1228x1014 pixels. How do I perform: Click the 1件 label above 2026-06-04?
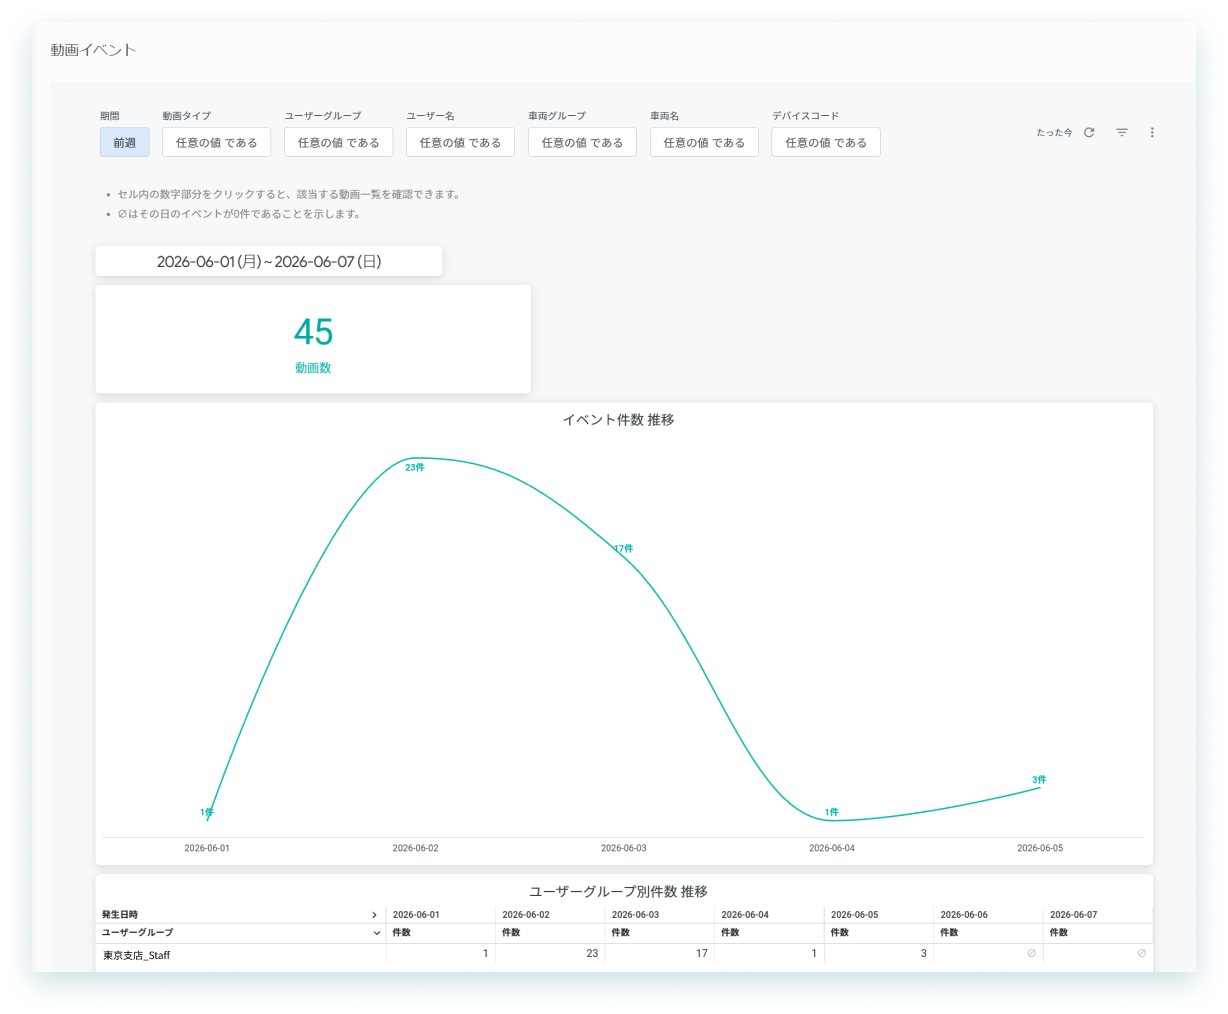[x=832, y=813]
